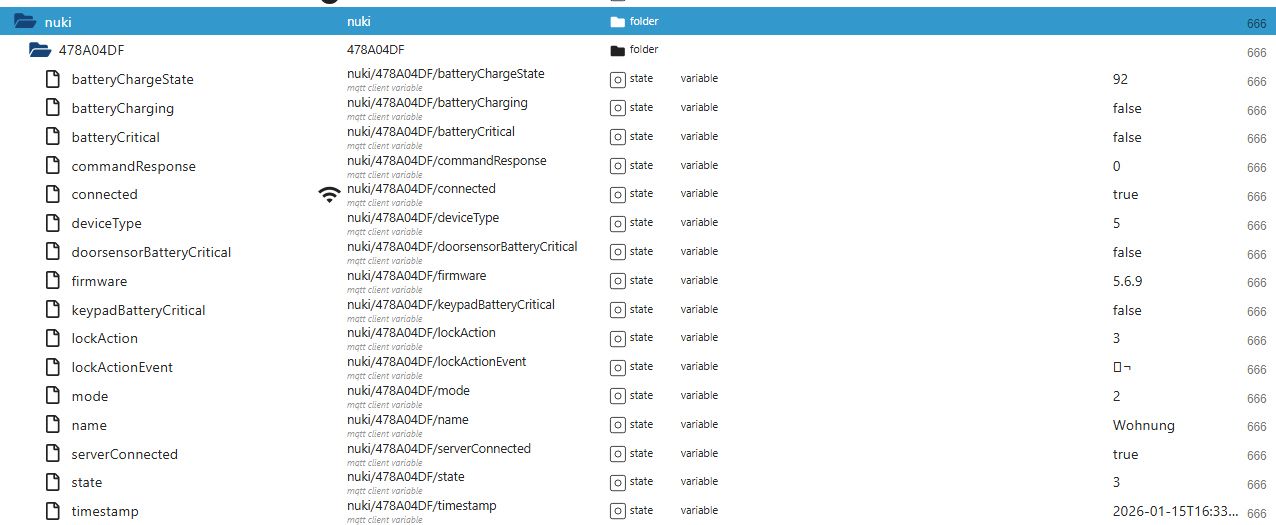Click the doorsensorBatteryCritical file icon

(53, 252)
